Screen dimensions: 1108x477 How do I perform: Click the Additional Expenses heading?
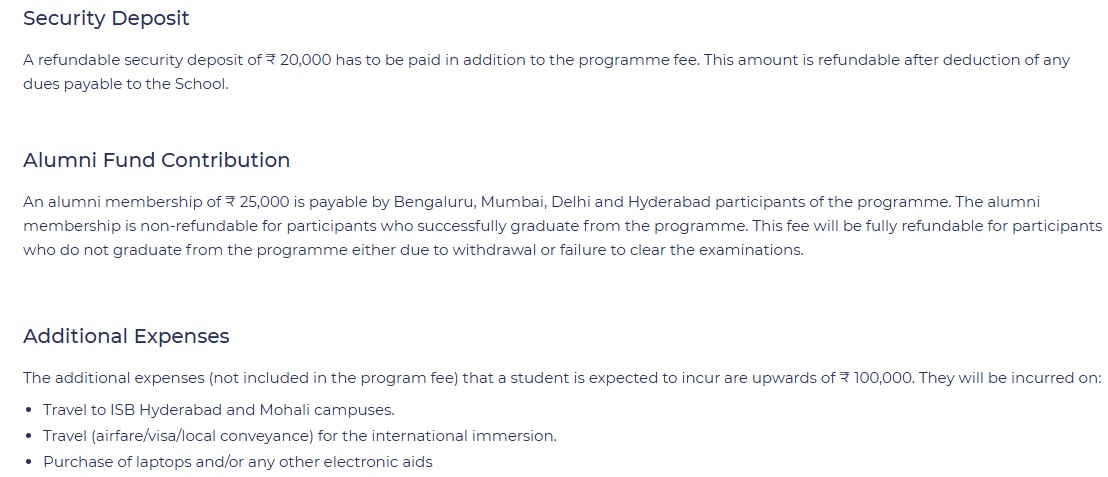point(126,336)
